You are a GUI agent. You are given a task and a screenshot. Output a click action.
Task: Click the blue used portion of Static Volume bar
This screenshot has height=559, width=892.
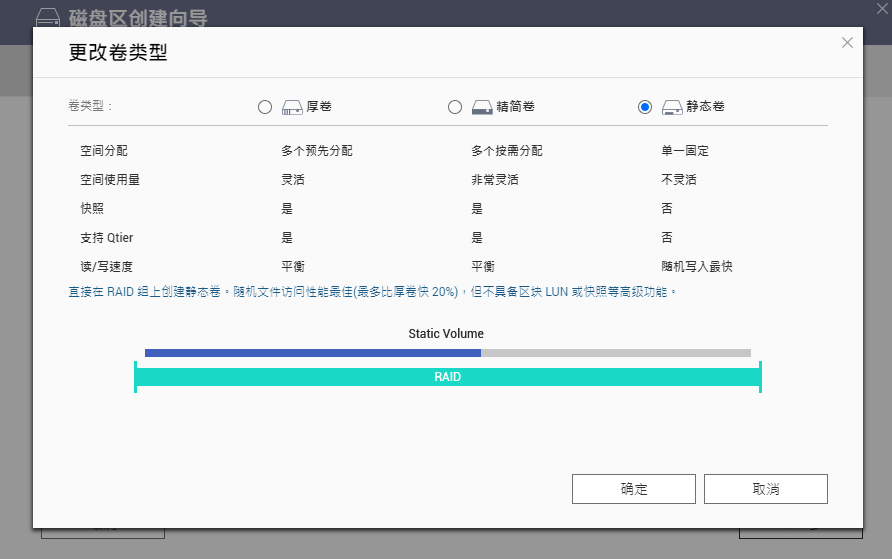(x=312, y=353)
